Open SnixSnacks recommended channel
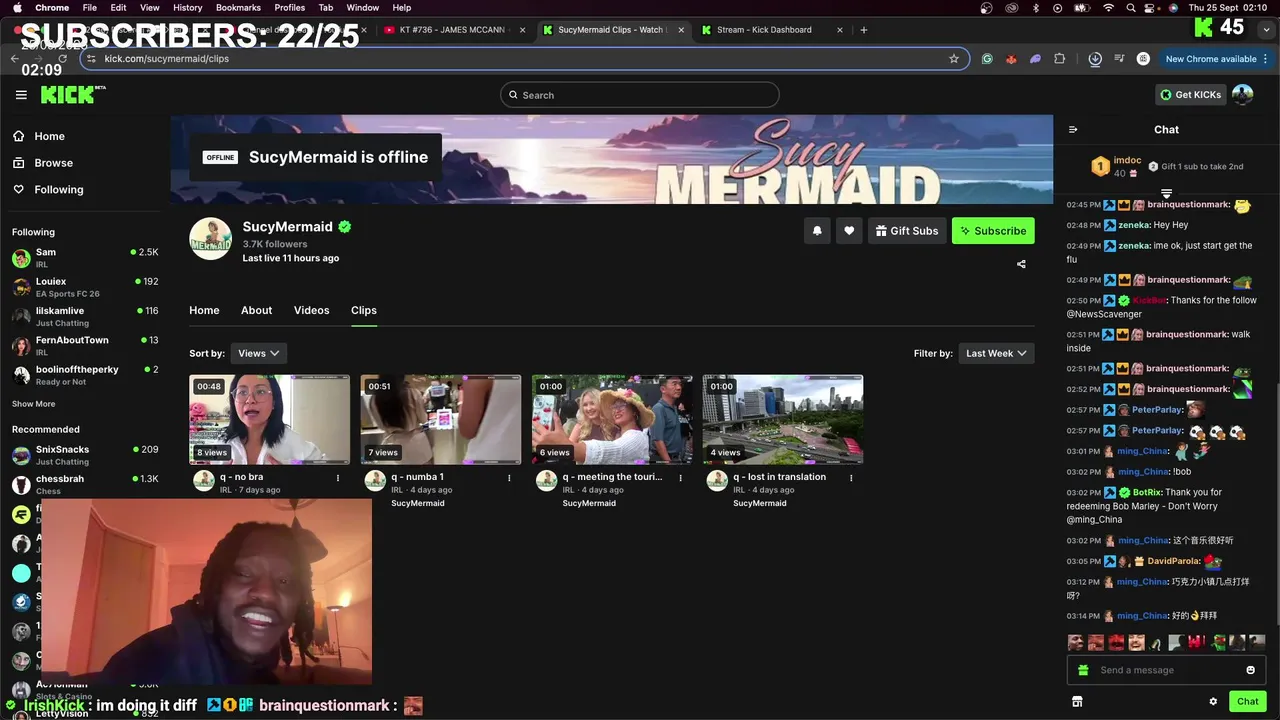This screenshot has width=1280, height=720. 85,455
